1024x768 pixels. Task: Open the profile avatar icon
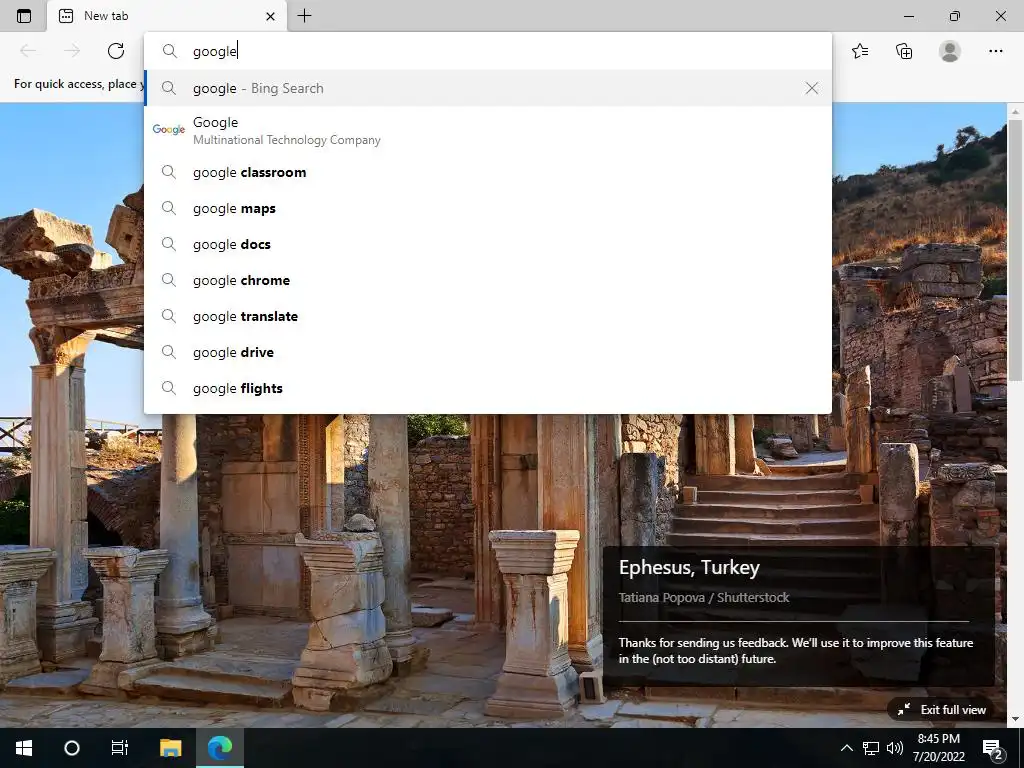(x=950, y=51)
